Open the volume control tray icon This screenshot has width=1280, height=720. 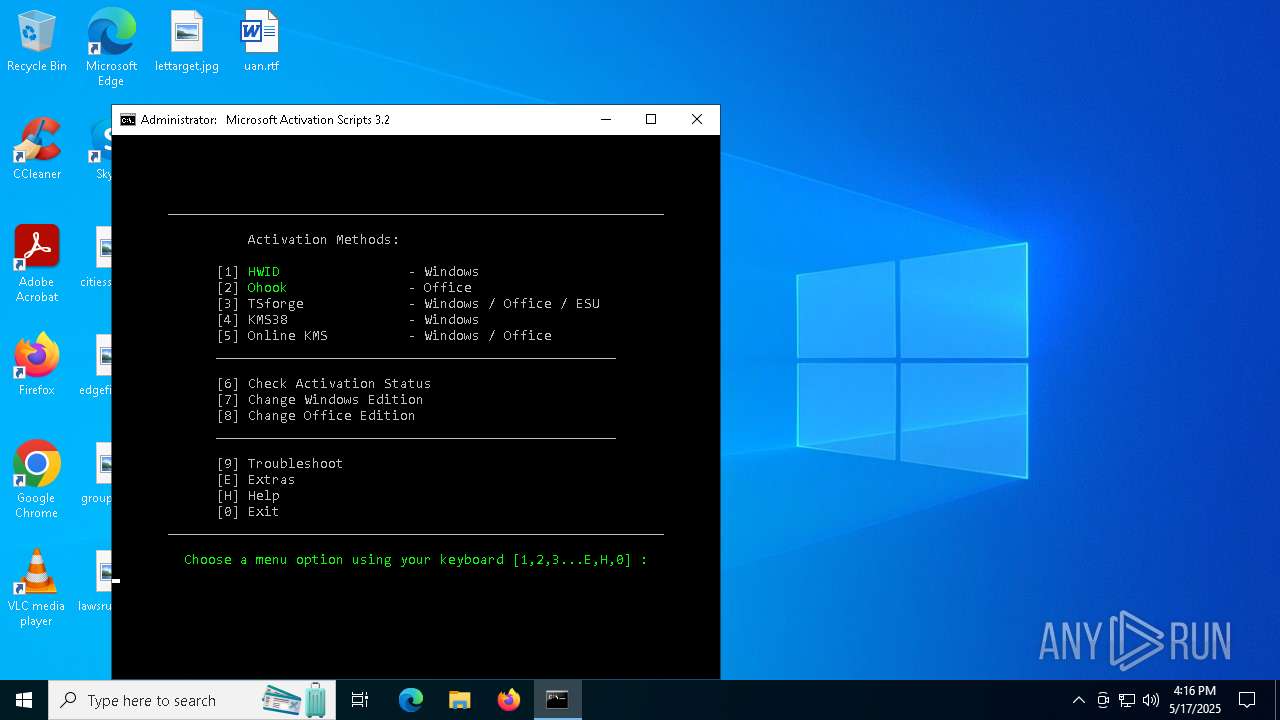pos(1151,700)
